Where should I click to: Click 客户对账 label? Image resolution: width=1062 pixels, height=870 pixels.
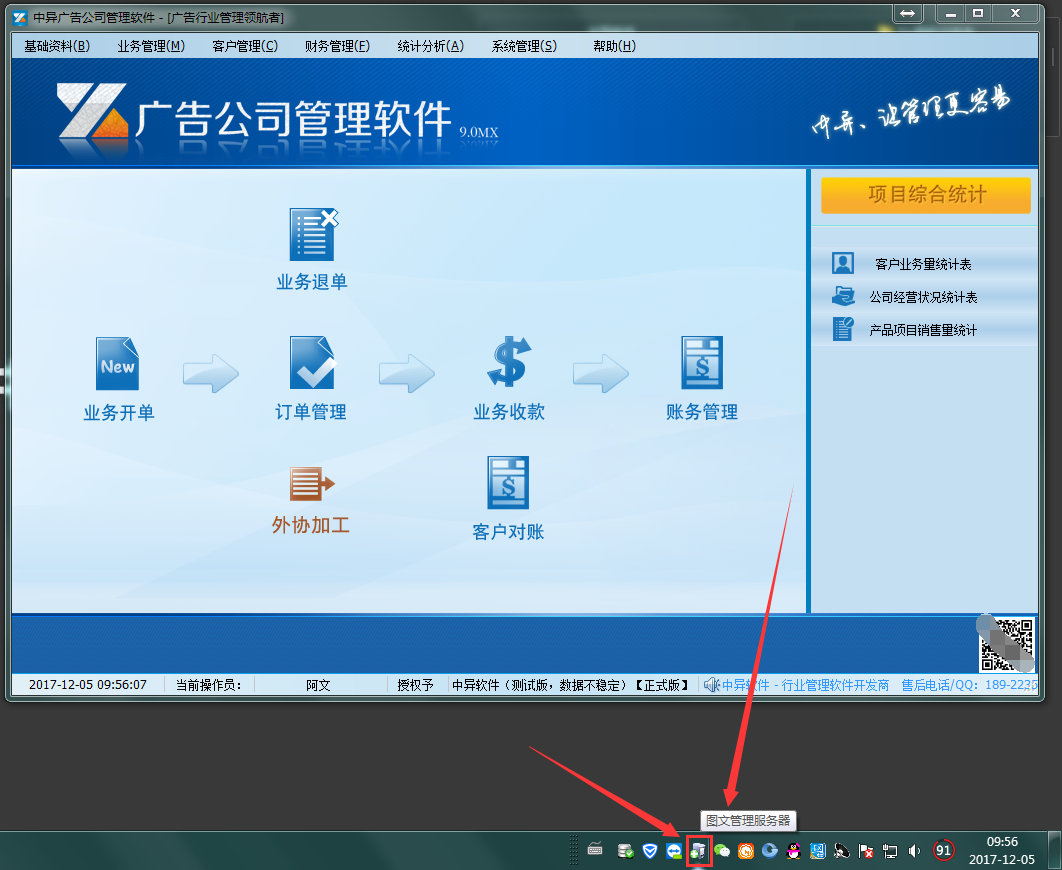click(508, 531)
